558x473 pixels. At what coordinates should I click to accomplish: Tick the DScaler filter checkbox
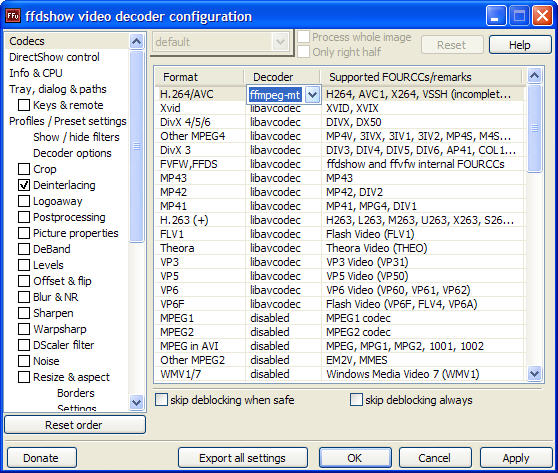(24, 345)
